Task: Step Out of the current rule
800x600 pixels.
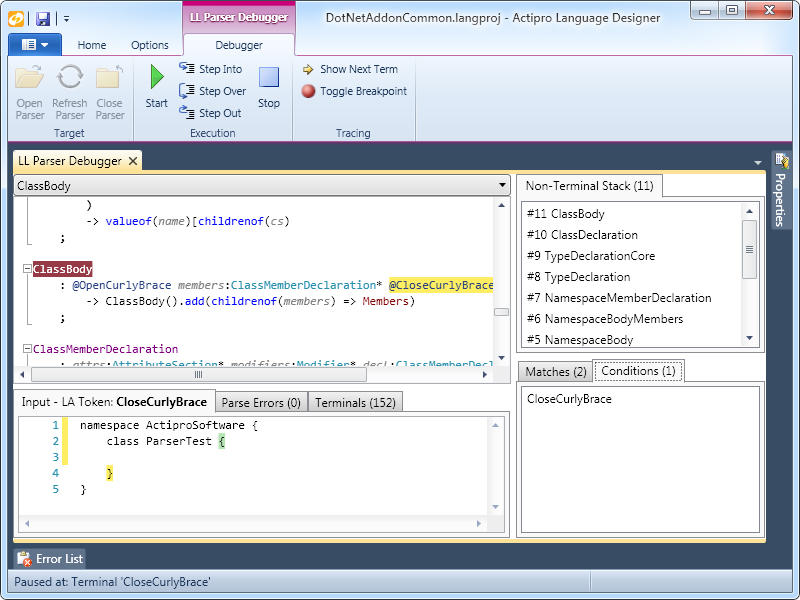Action: coord(210,112)
